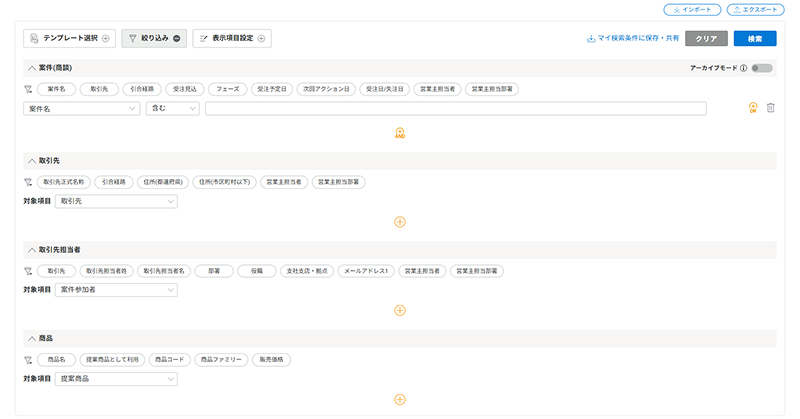The image size is (800, 419).
Task: Open the テンプレート選択 tab
Action: click(69, 38)
